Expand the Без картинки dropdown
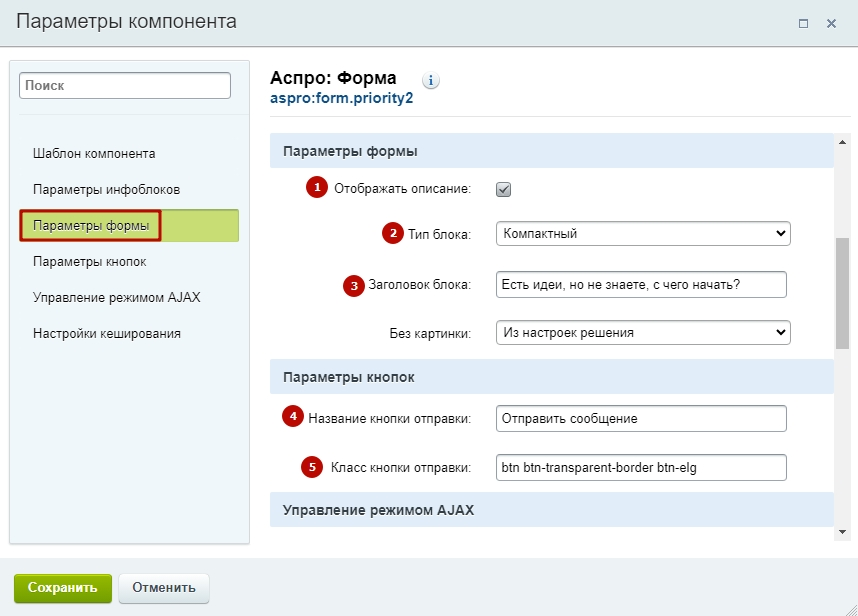Image resolution: width=858 pixels, height=616 pixels. click(x=643, y=333)
